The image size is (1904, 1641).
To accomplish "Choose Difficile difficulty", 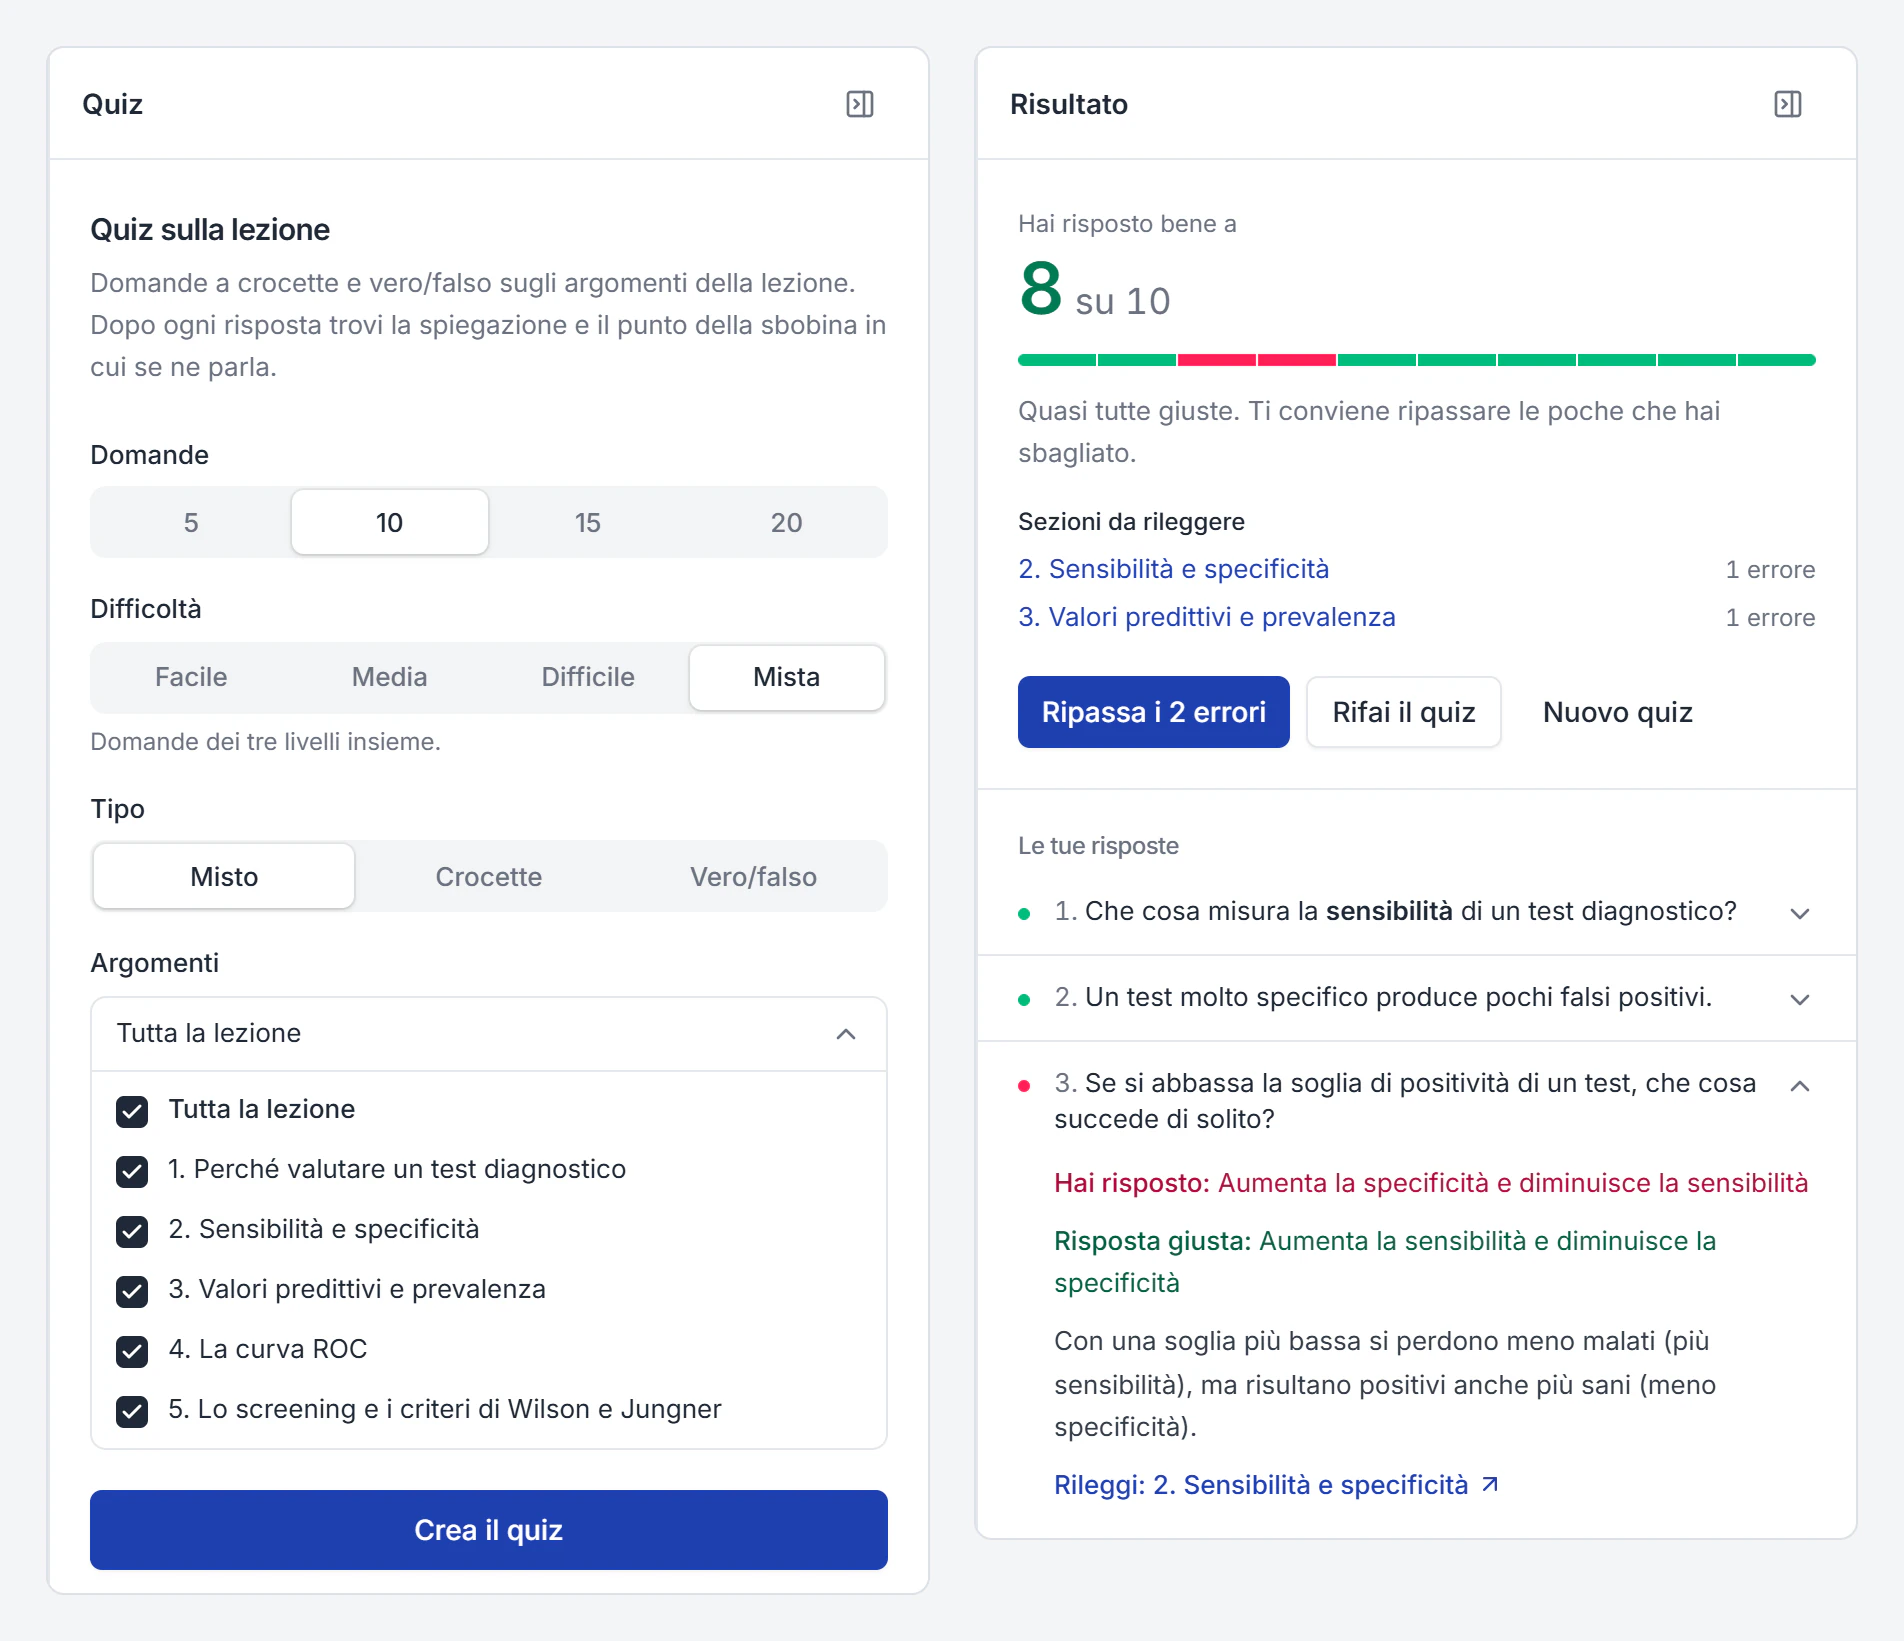I will click(x=588, y=677).
